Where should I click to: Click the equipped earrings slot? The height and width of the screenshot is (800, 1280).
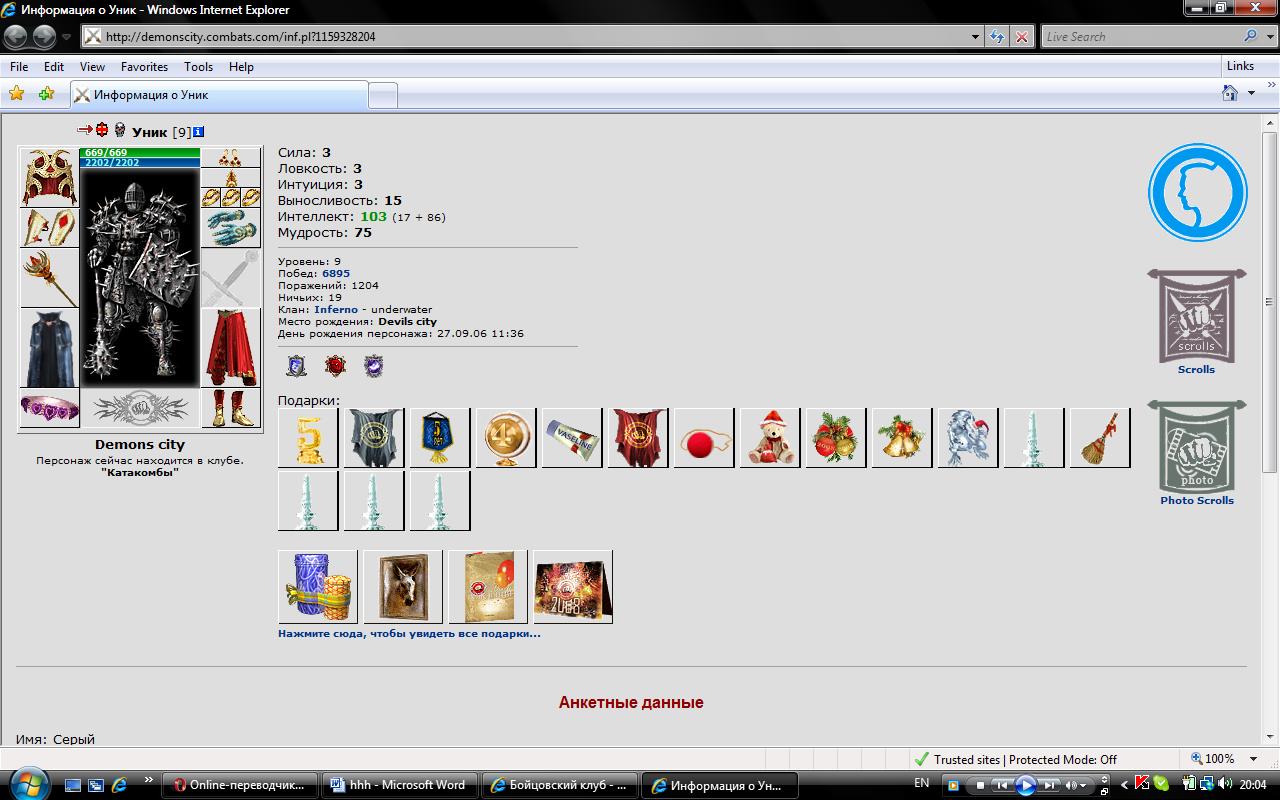click(231, 158)
